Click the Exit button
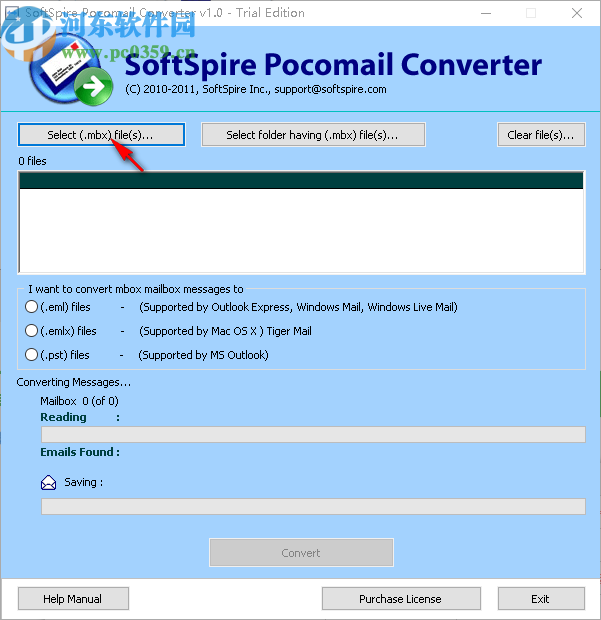The image size is (601, 620). click(541, 599)
